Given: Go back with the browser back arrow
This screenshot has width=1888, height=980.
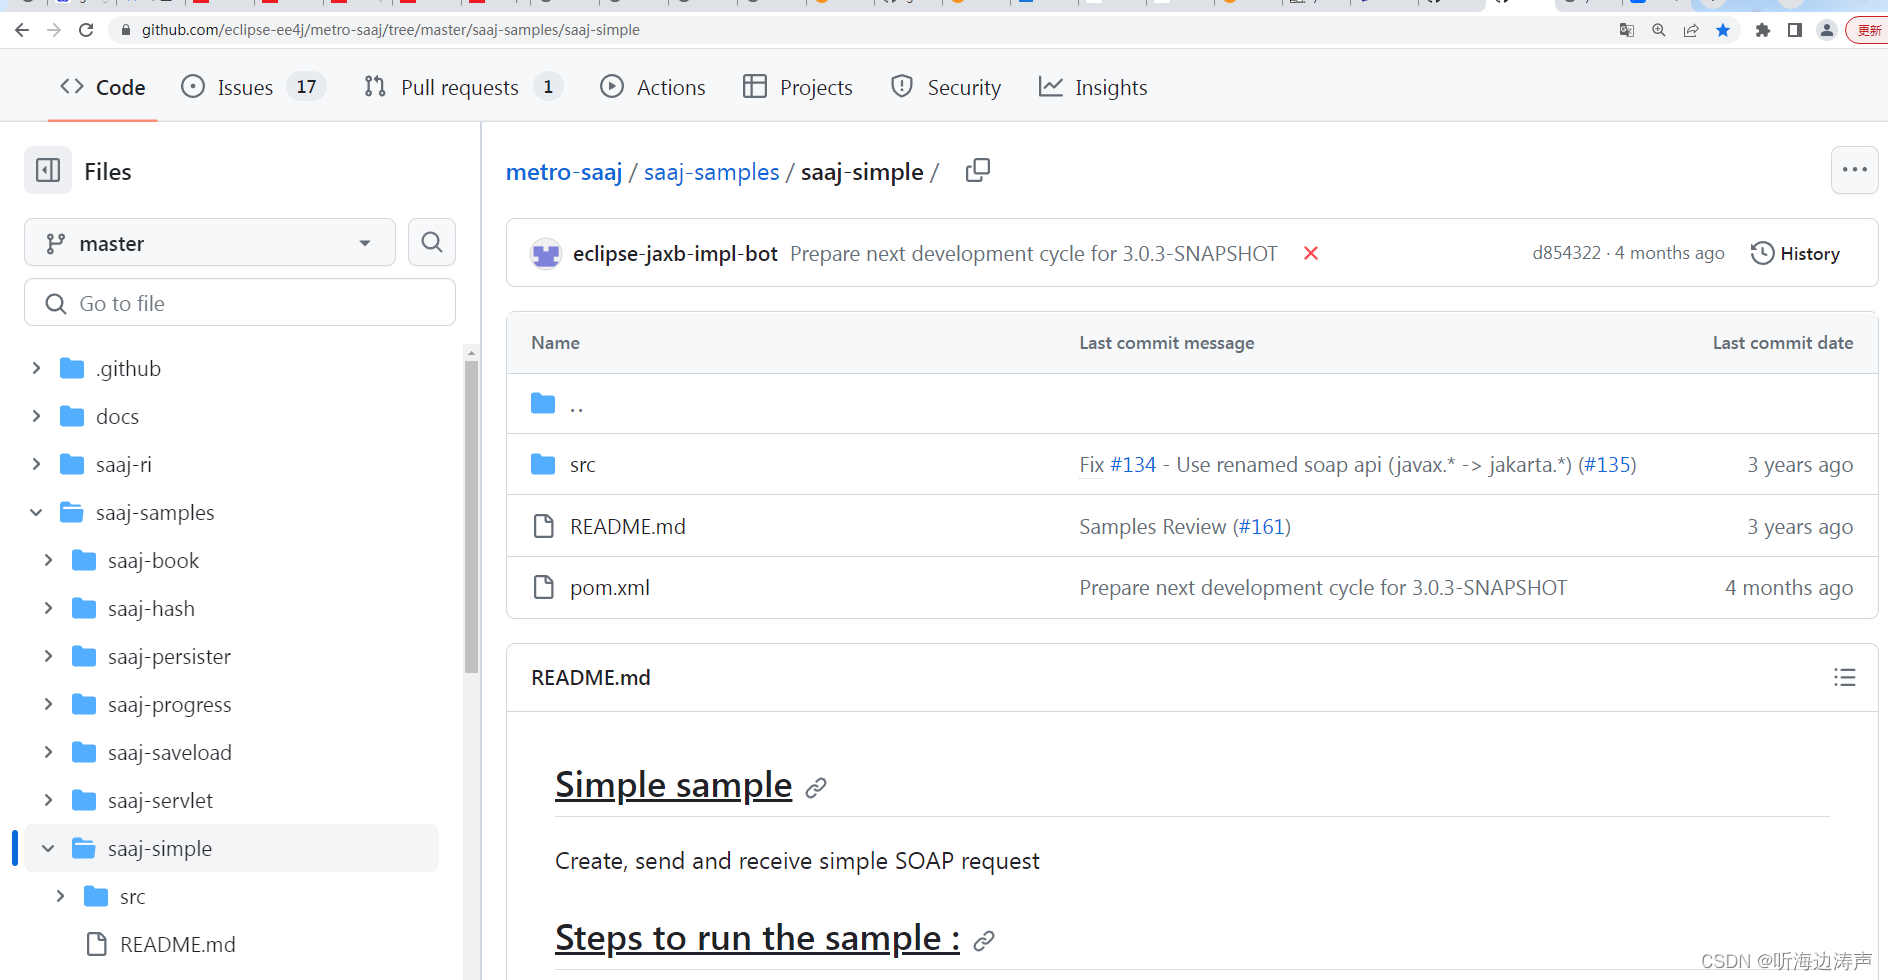Looking at the screenshot, I should coord(22,30).
